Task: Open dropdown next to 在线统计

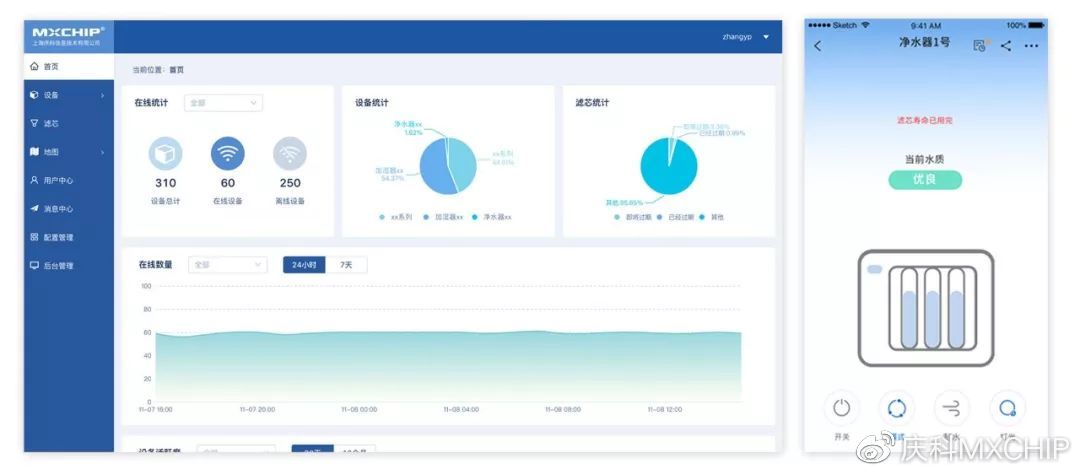Action: coord(223,103)
